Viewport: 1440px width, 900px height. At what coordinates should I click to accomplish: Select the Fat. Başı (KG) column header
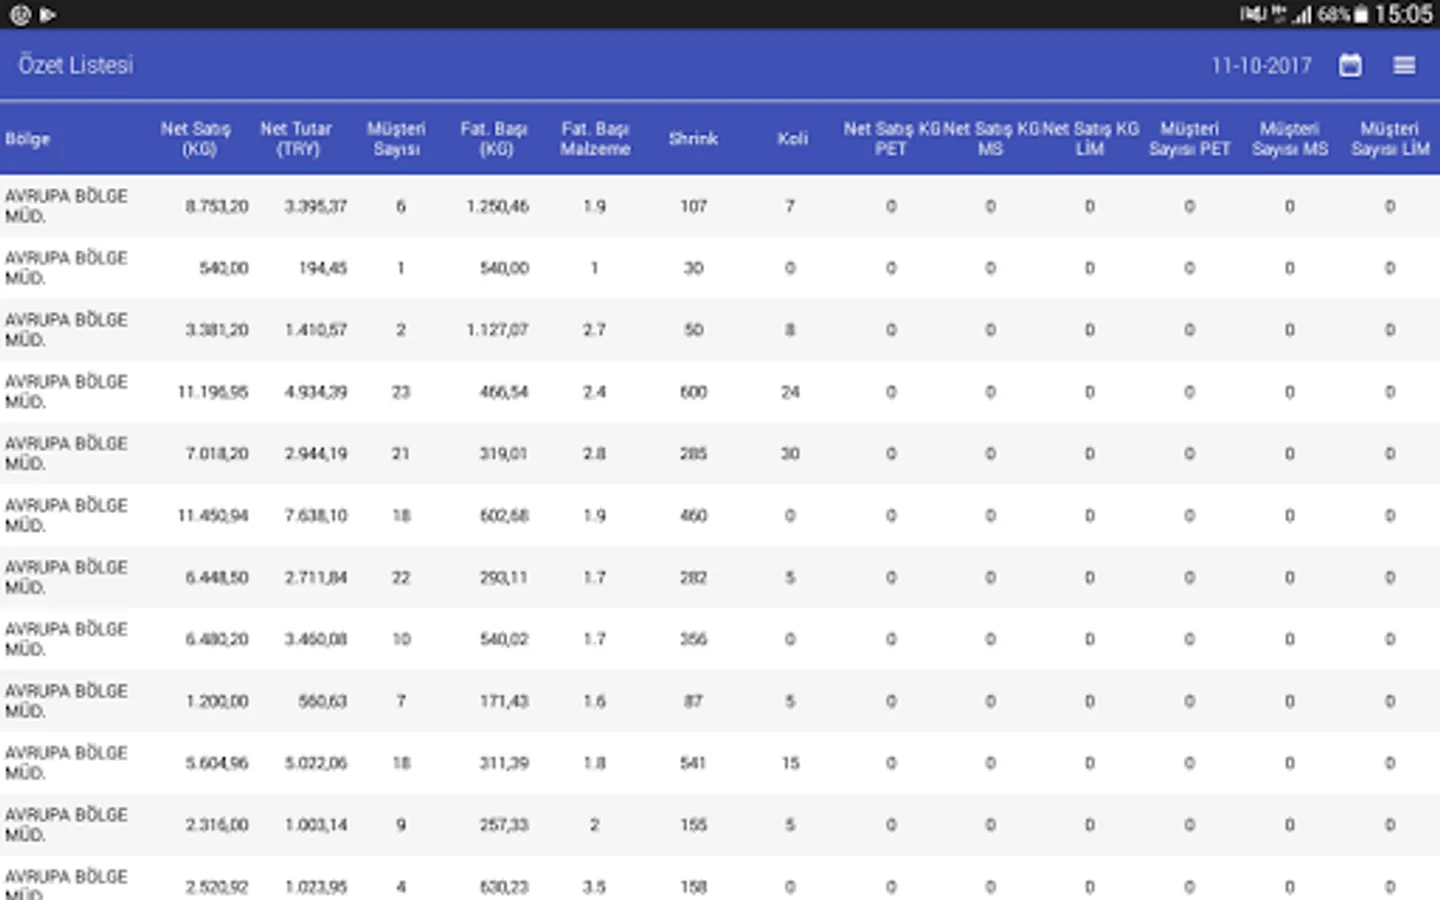[494, 139]
